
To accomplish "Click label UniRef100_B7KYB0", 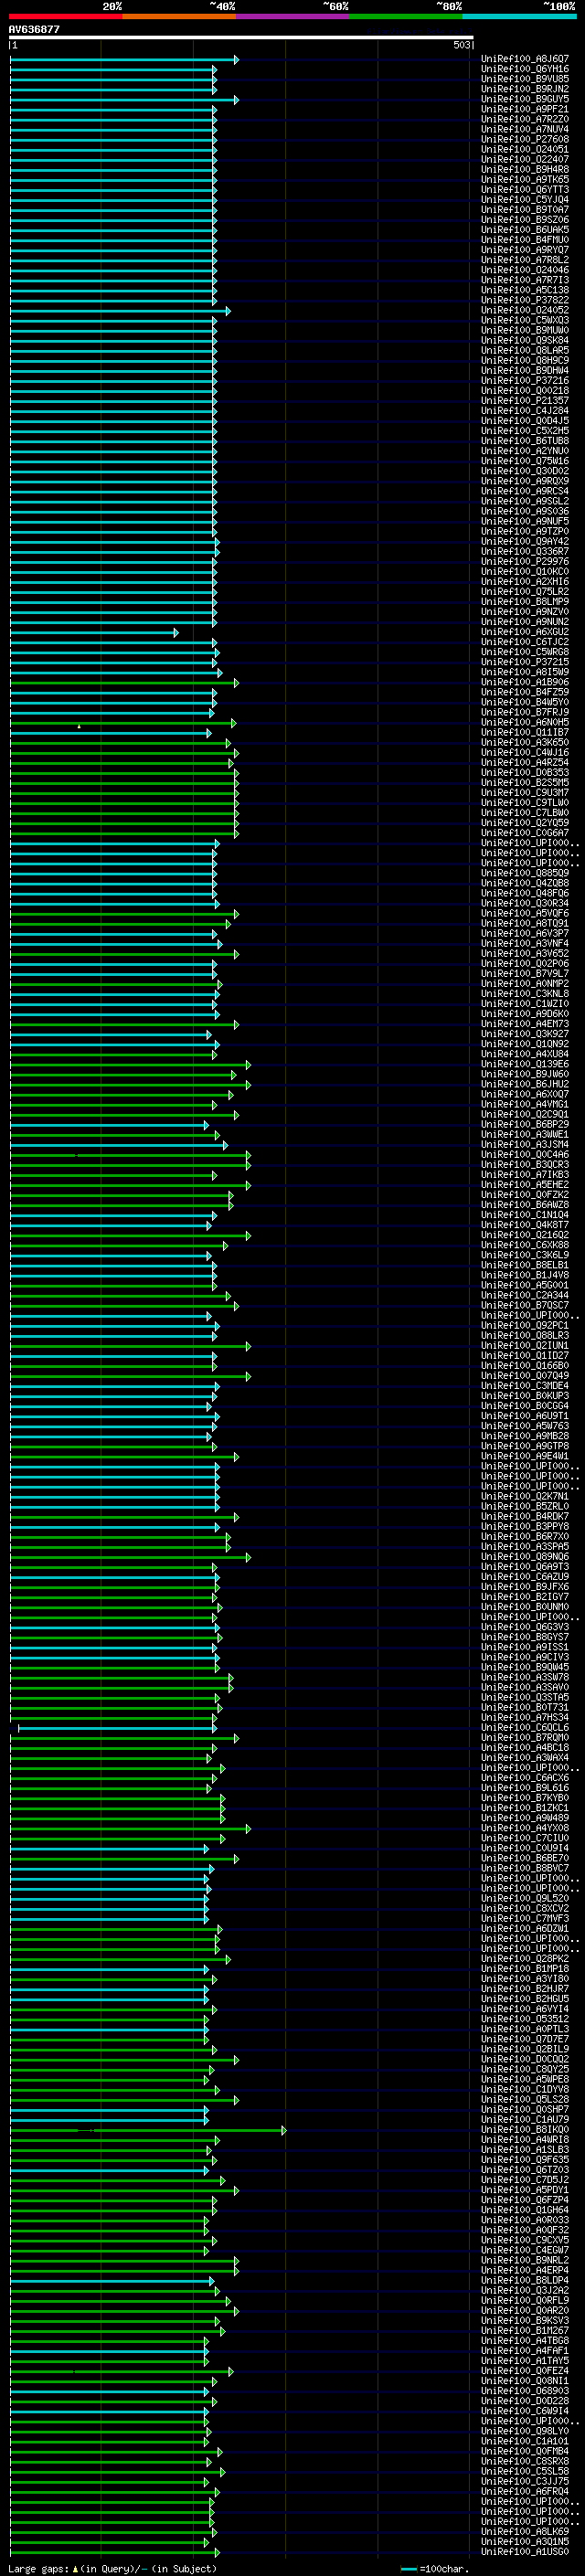I will (525, 1798).
